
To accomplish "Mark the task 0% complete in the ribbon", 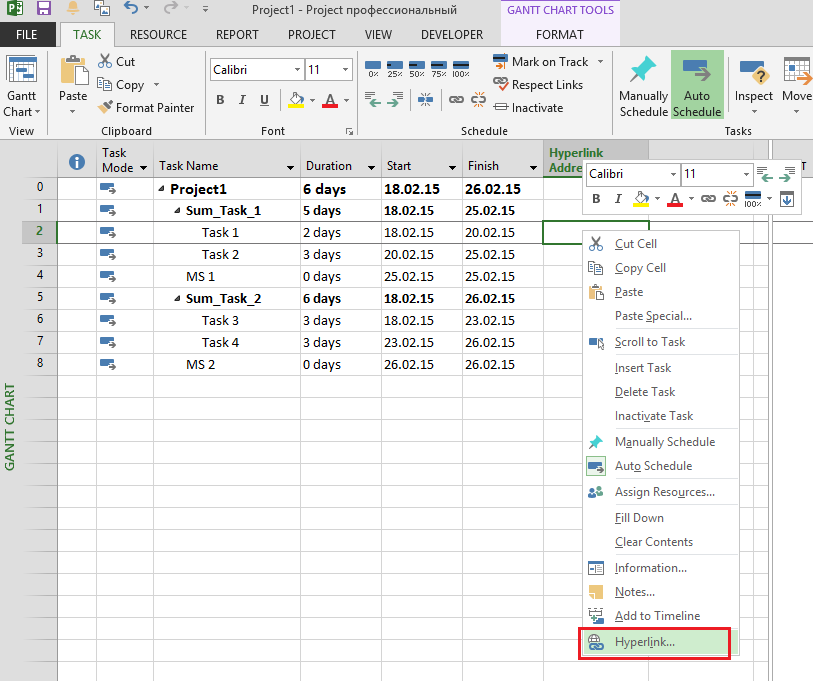I will 373,69.
